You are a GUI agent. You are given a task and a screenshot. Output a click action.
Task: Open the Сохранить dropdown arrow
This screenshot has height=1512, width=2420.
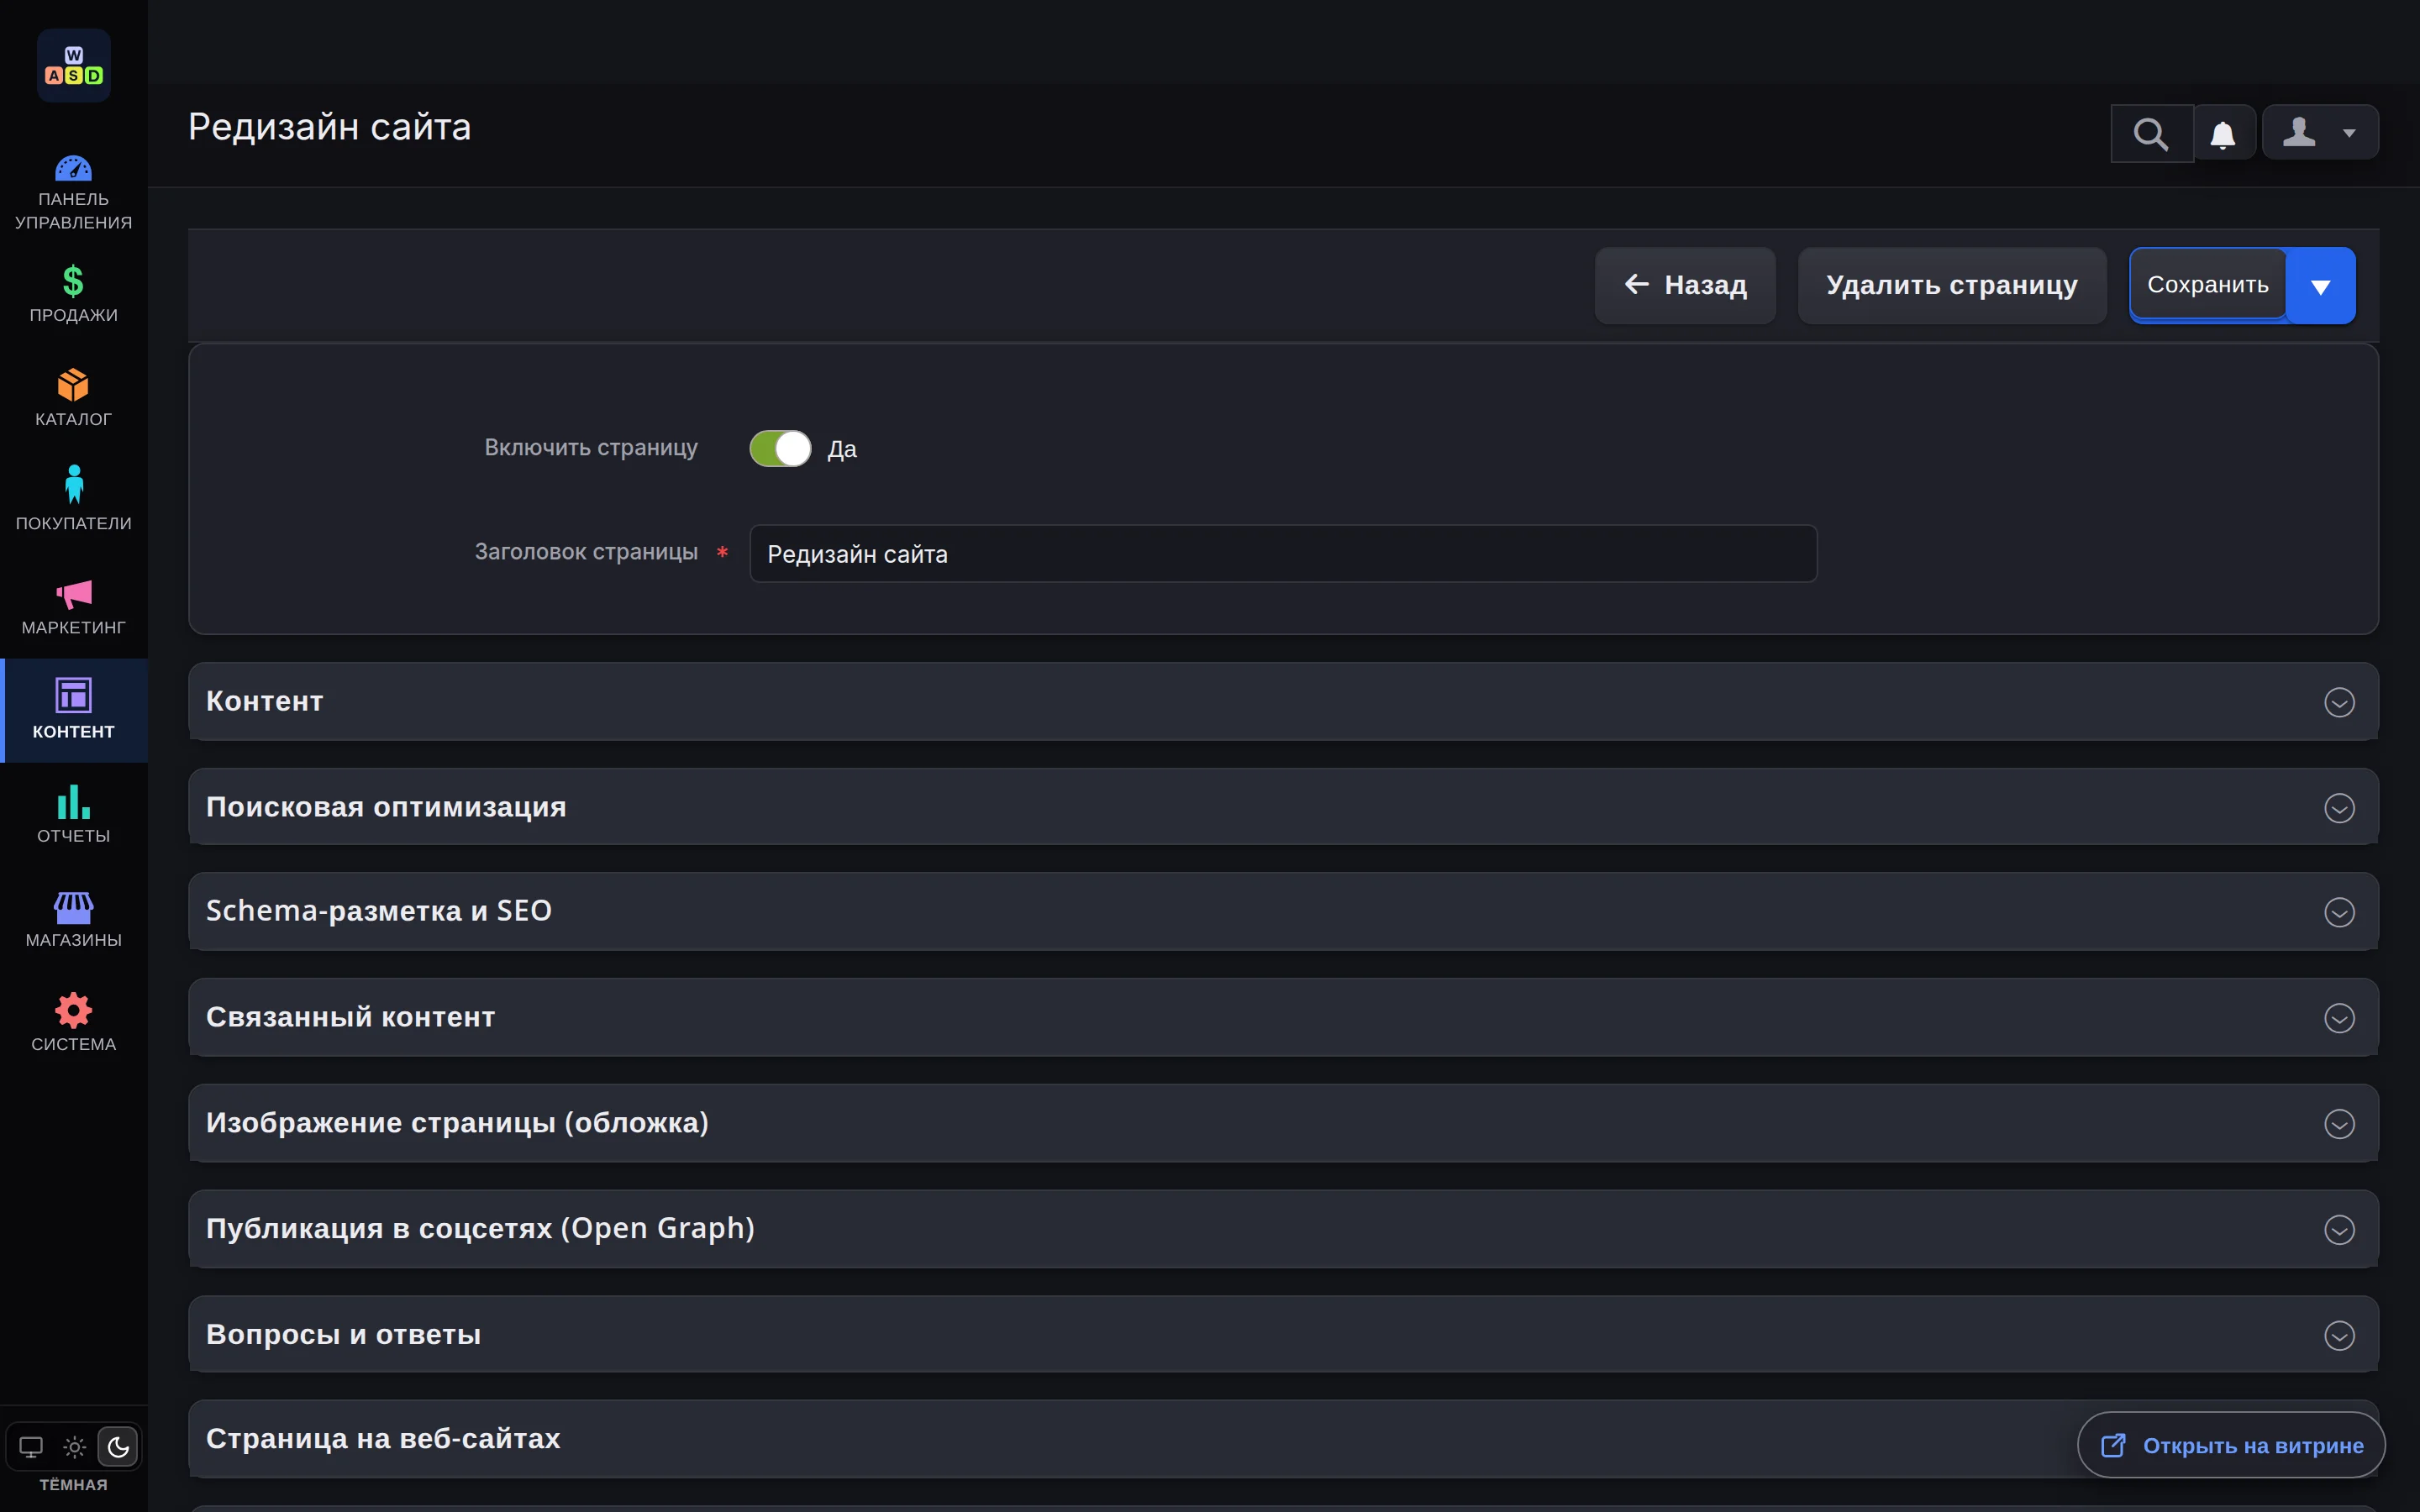(x=2321, y=286)
